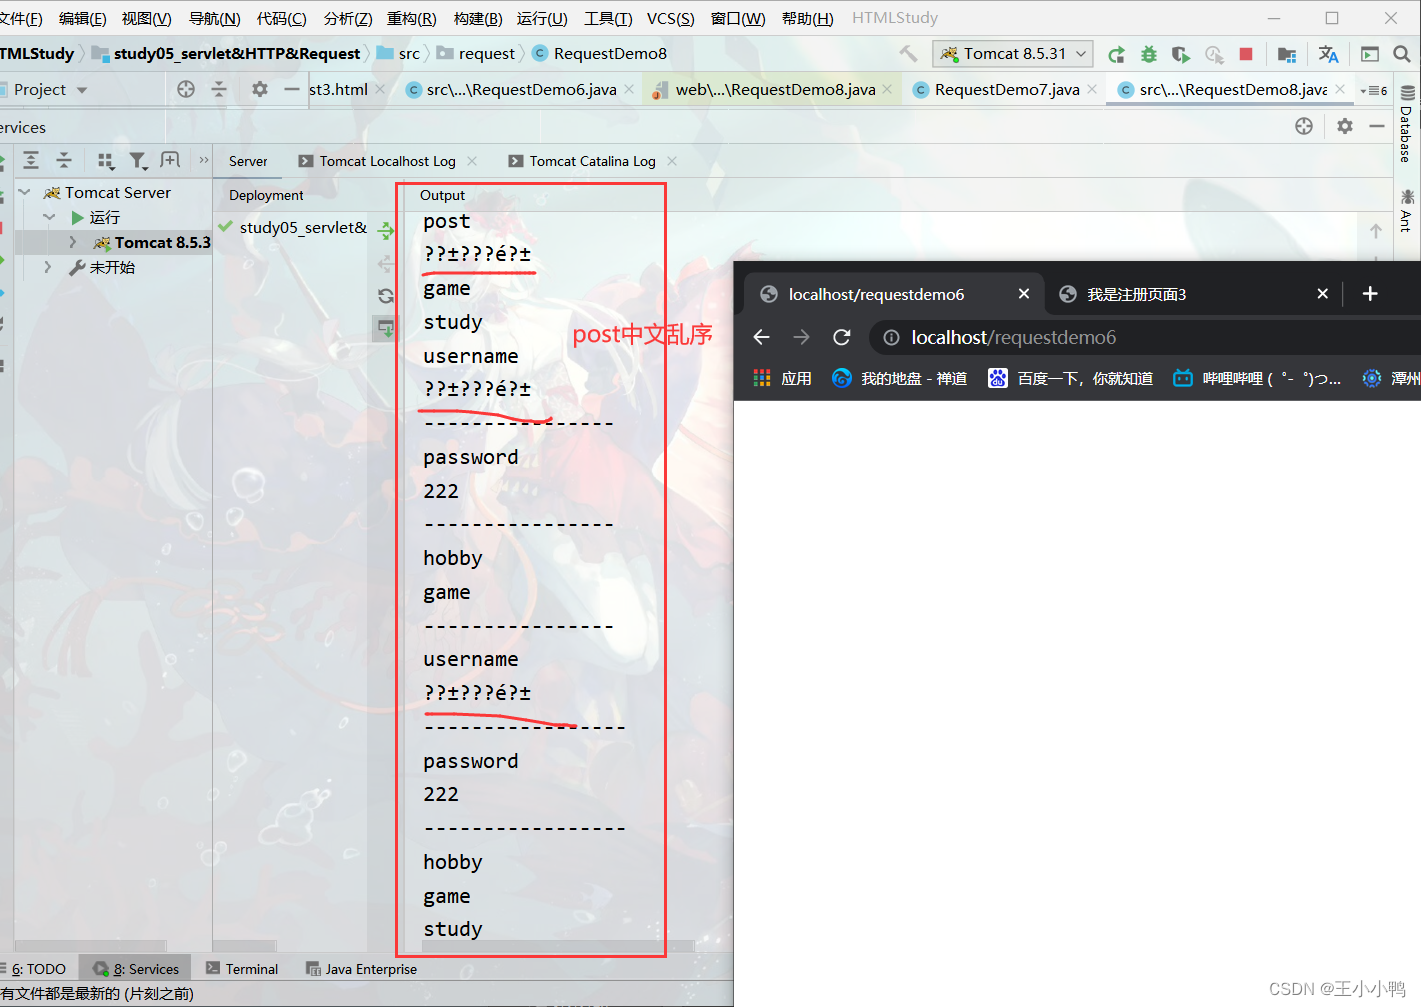Expand all services with the expand icon
Viewport: 1421px width, 1007px height.
[31, 160]
